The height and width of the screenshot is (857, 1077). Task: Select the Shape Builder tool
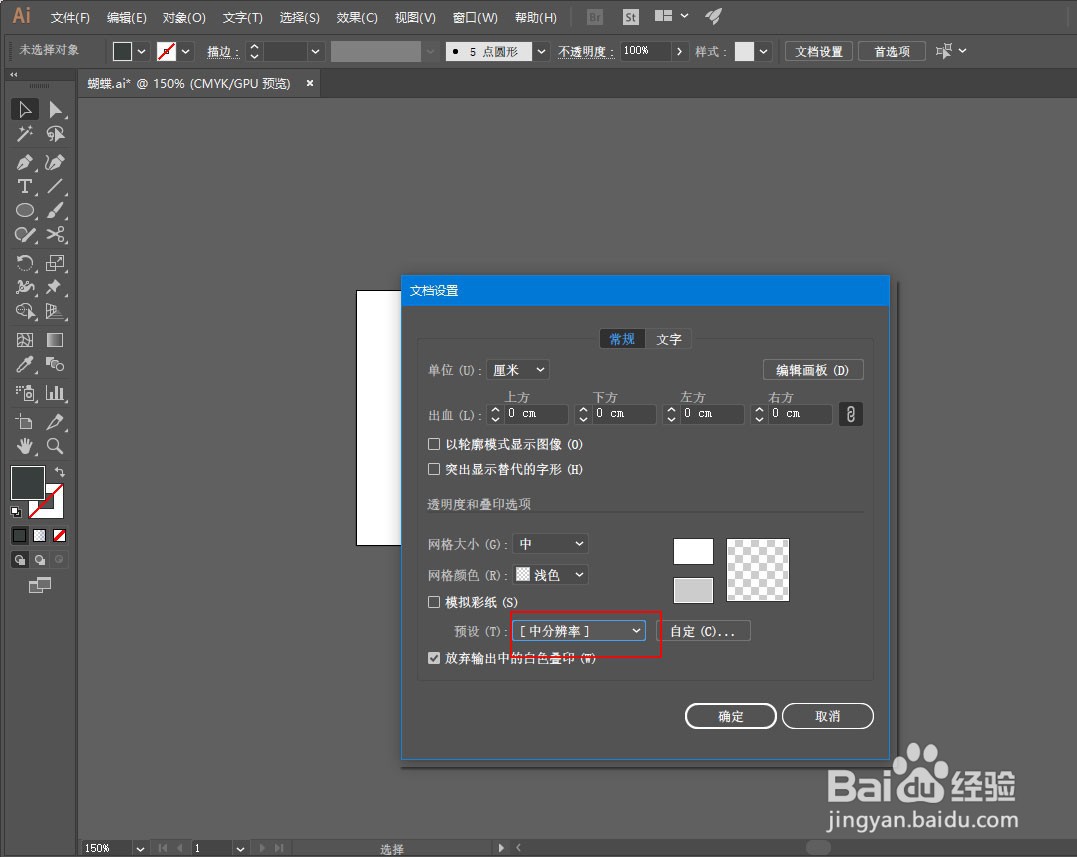pyautogui.click(x=25, y=311)
